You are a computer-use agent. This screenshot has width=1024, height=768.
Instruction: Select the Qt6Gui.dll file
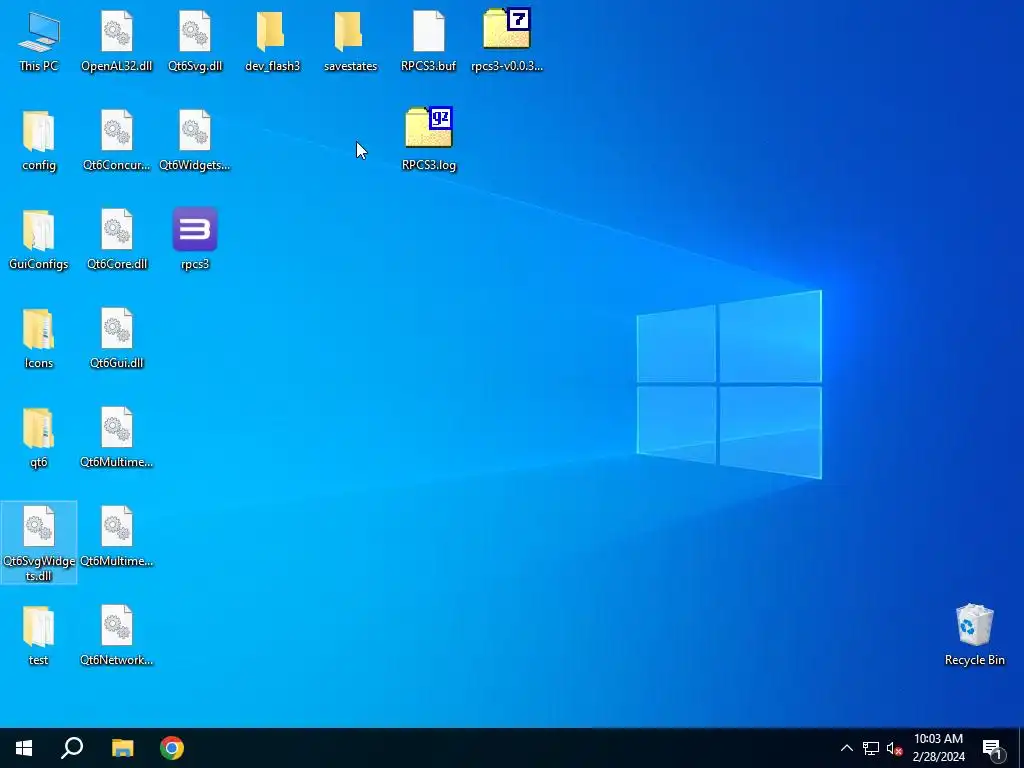point(117,338)
